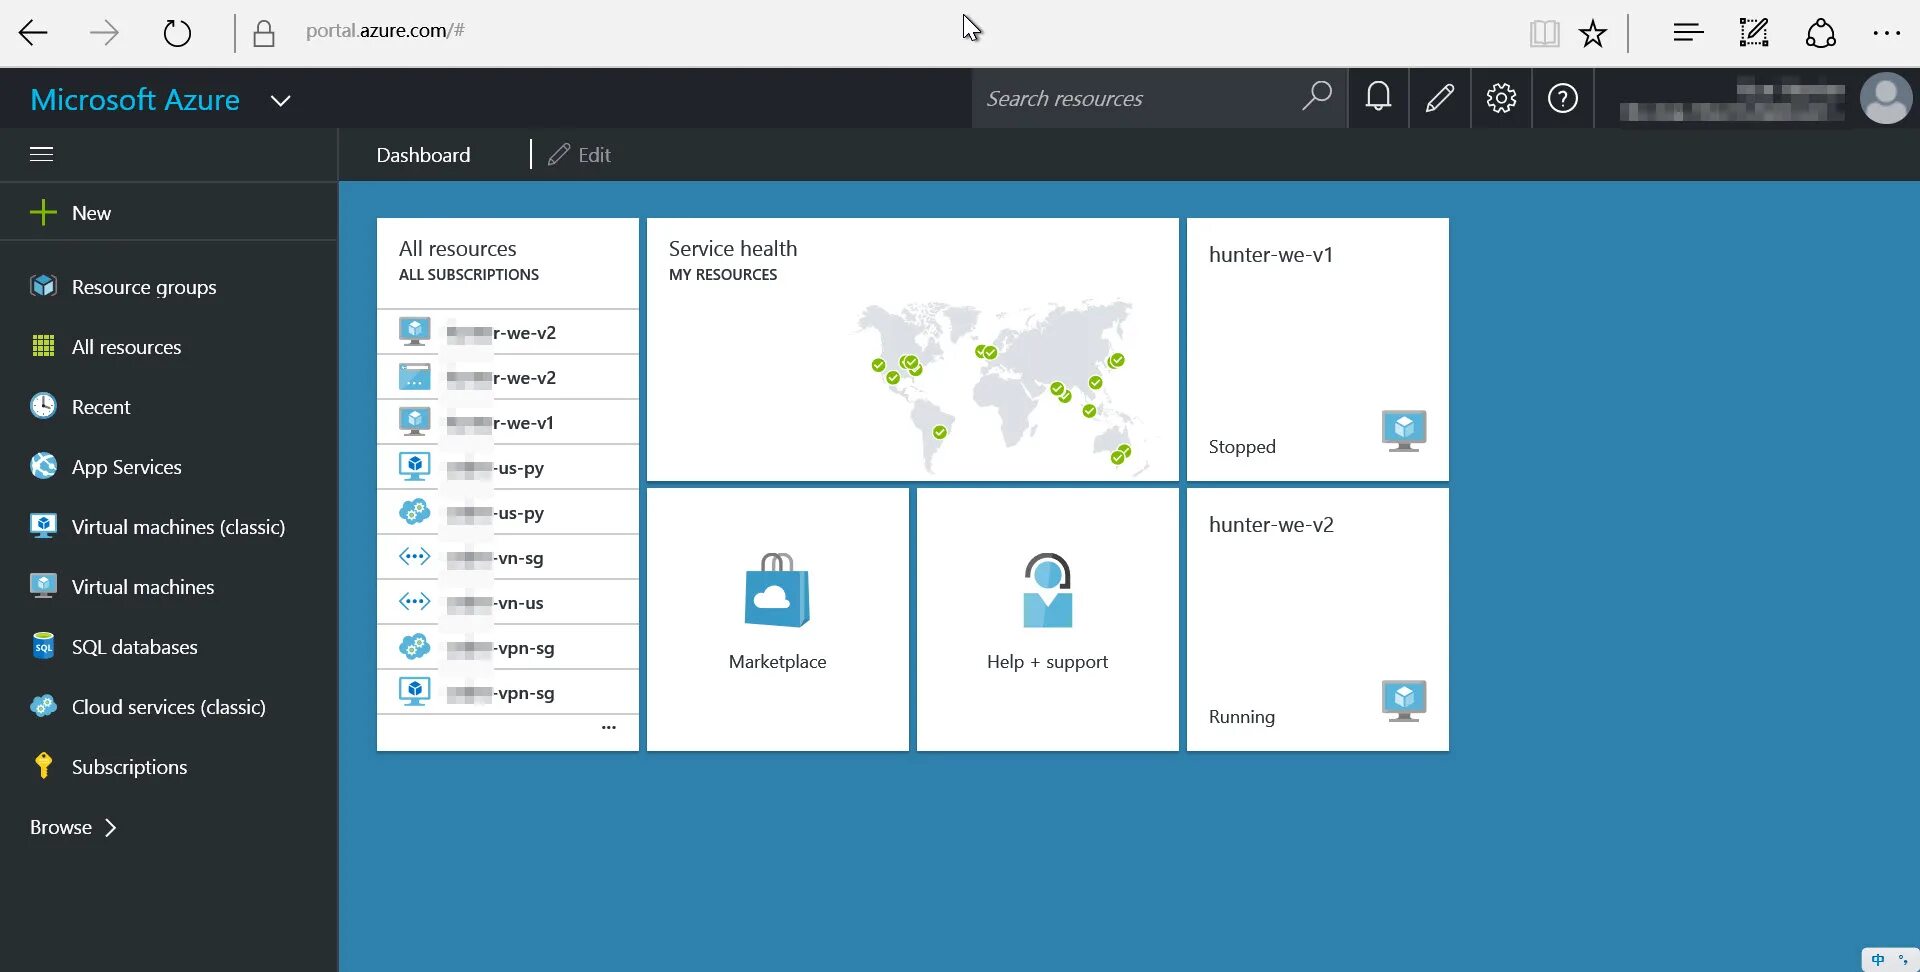Open the first r-we-v2 resource row
Image resolution: width=1920 pixels, height=972 pixels.
click(x=508, y=332)
